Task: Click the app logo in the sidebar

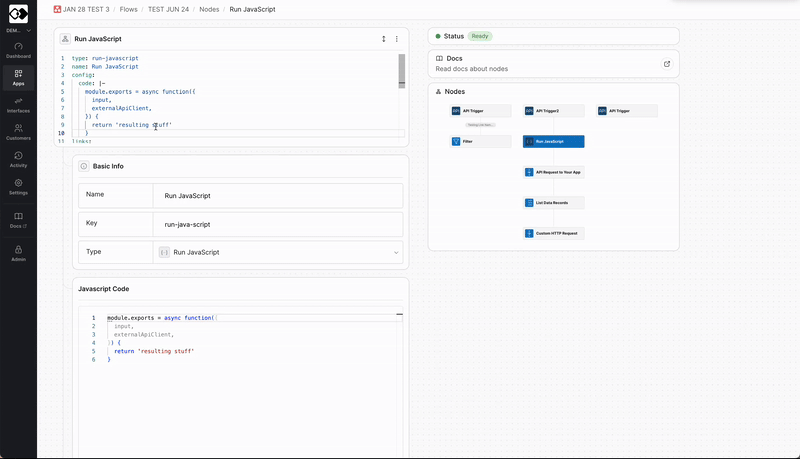Action: [x=18, y=14]
